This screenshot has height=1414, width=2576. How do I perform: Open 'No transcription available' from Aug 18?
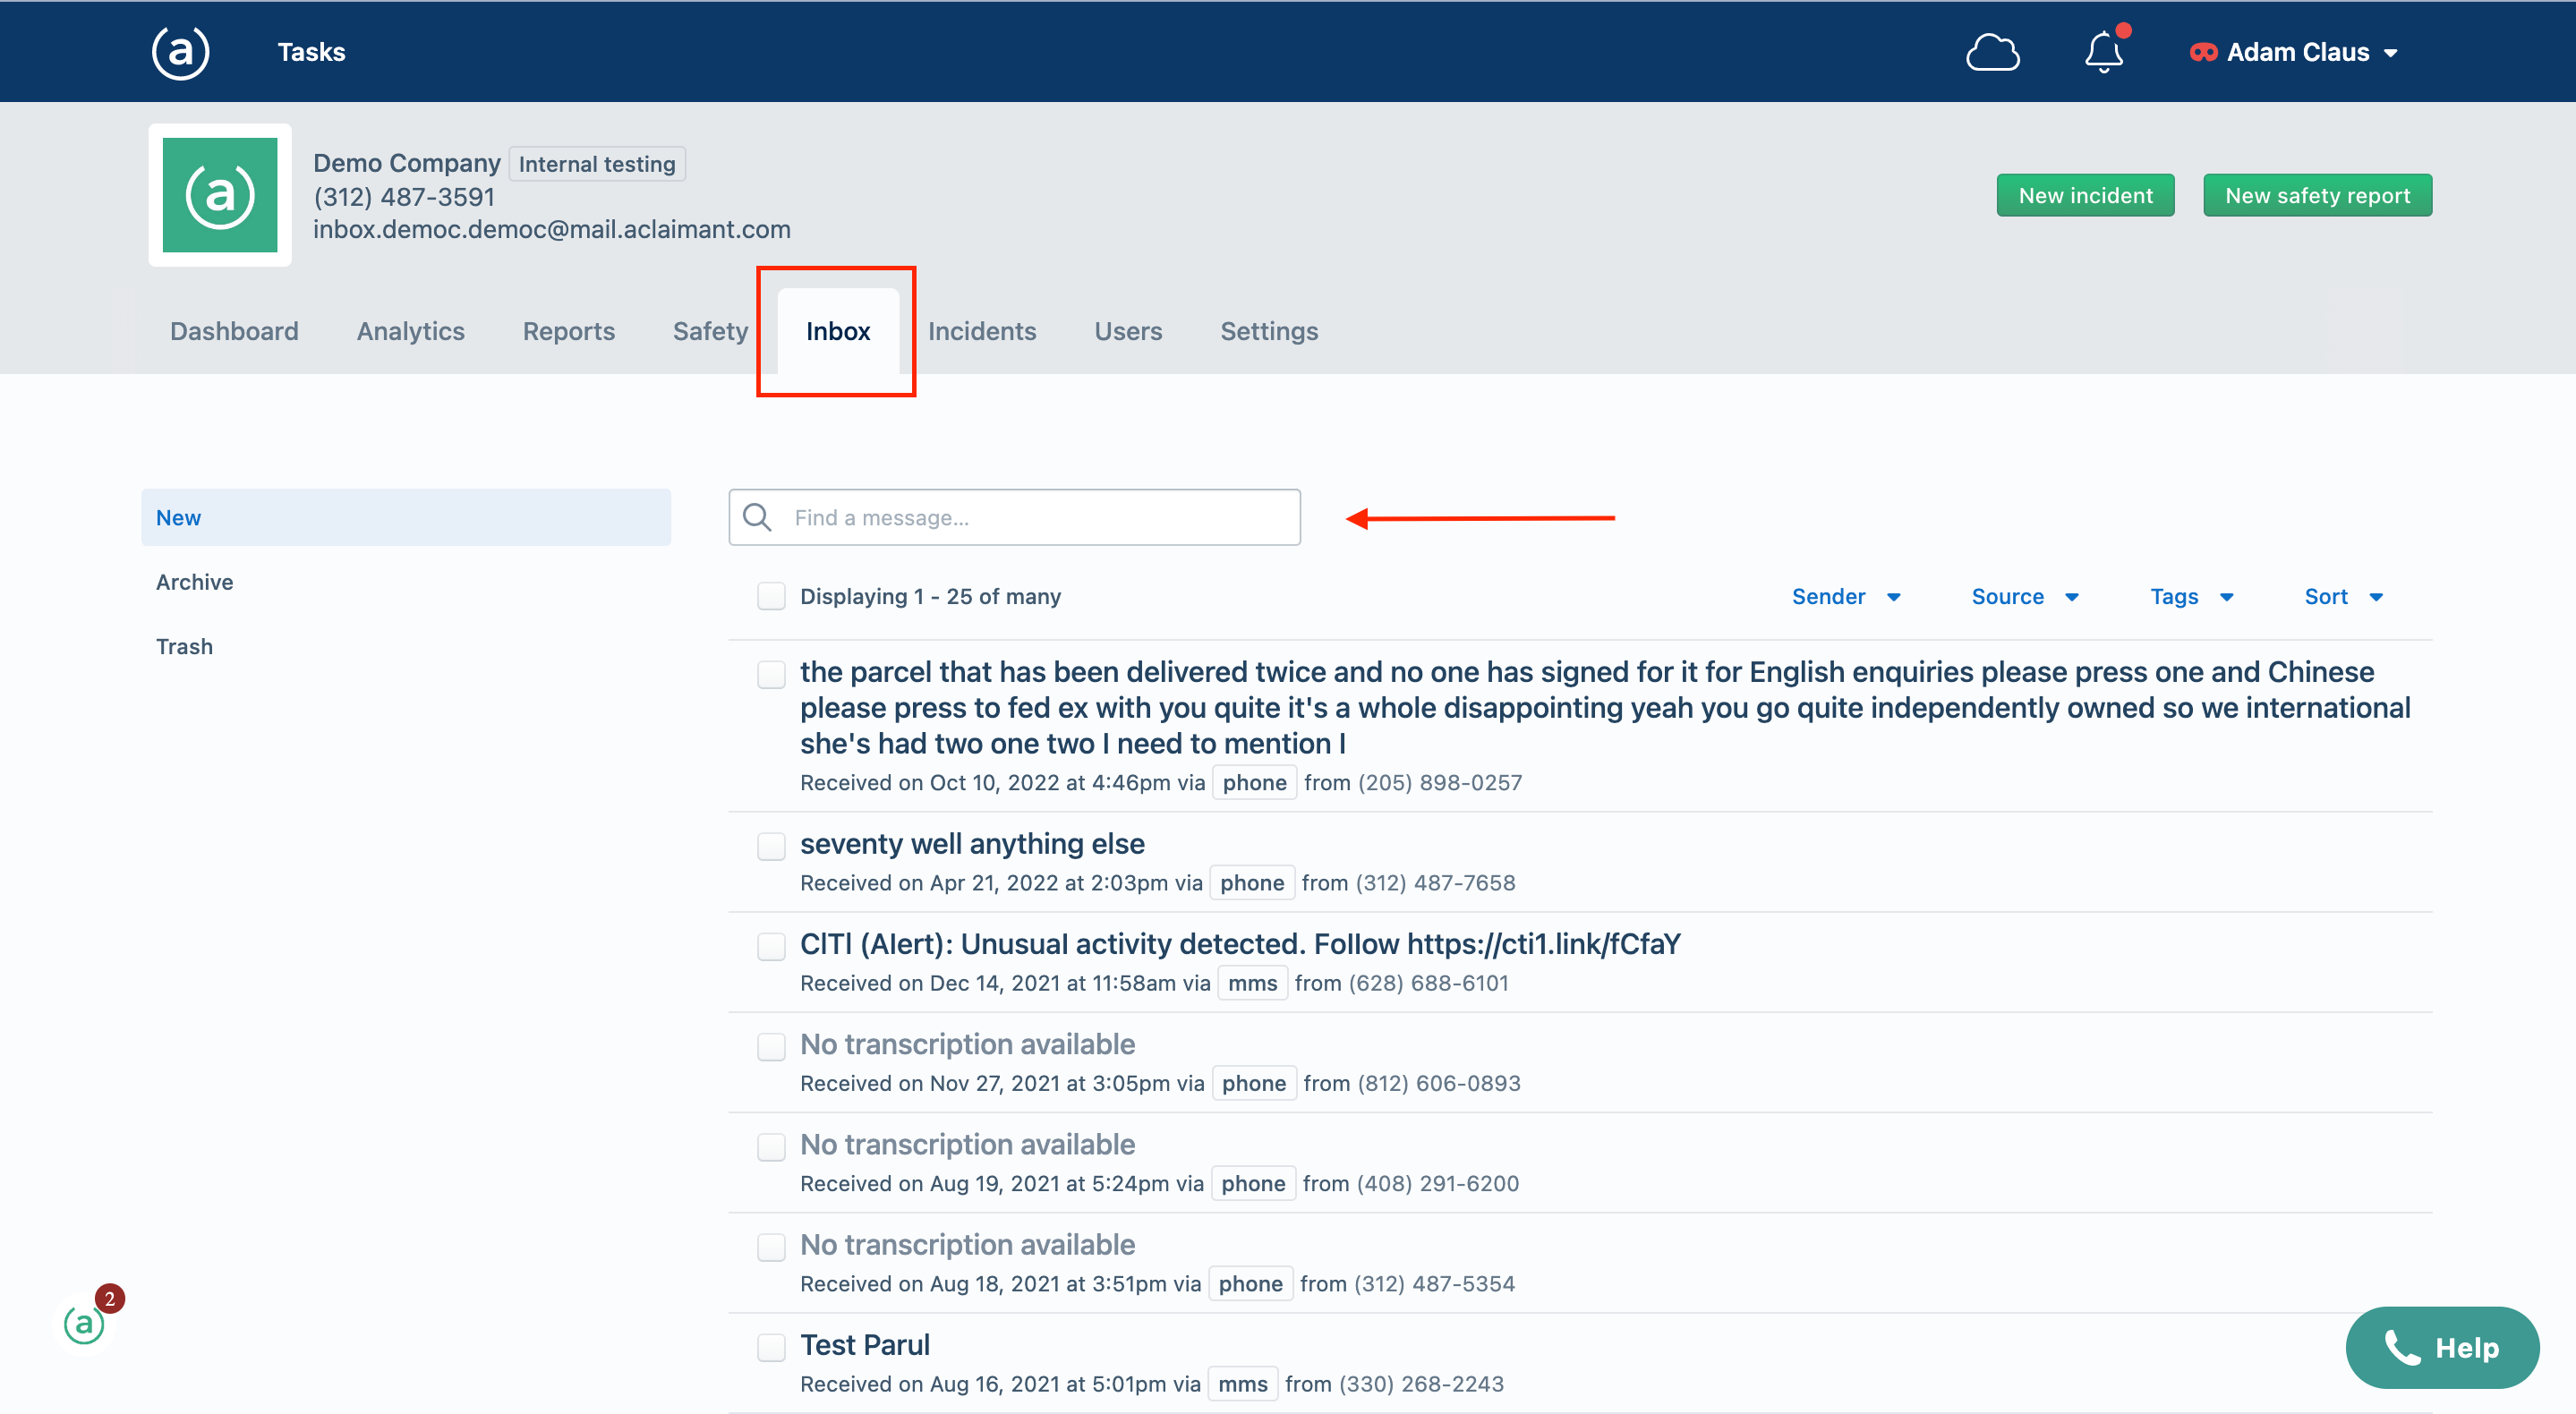pyautogui.click(x=967, y=1244)
